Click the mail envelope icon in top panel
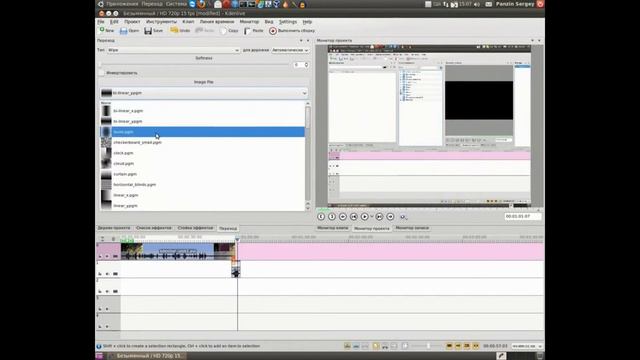 point(489,4)
